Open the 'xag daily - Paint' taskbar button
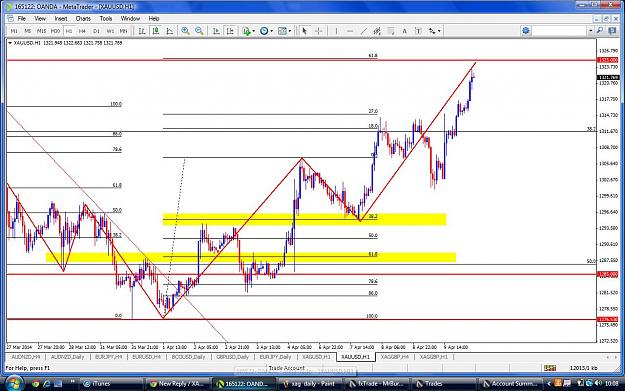 tap(310, 384)
